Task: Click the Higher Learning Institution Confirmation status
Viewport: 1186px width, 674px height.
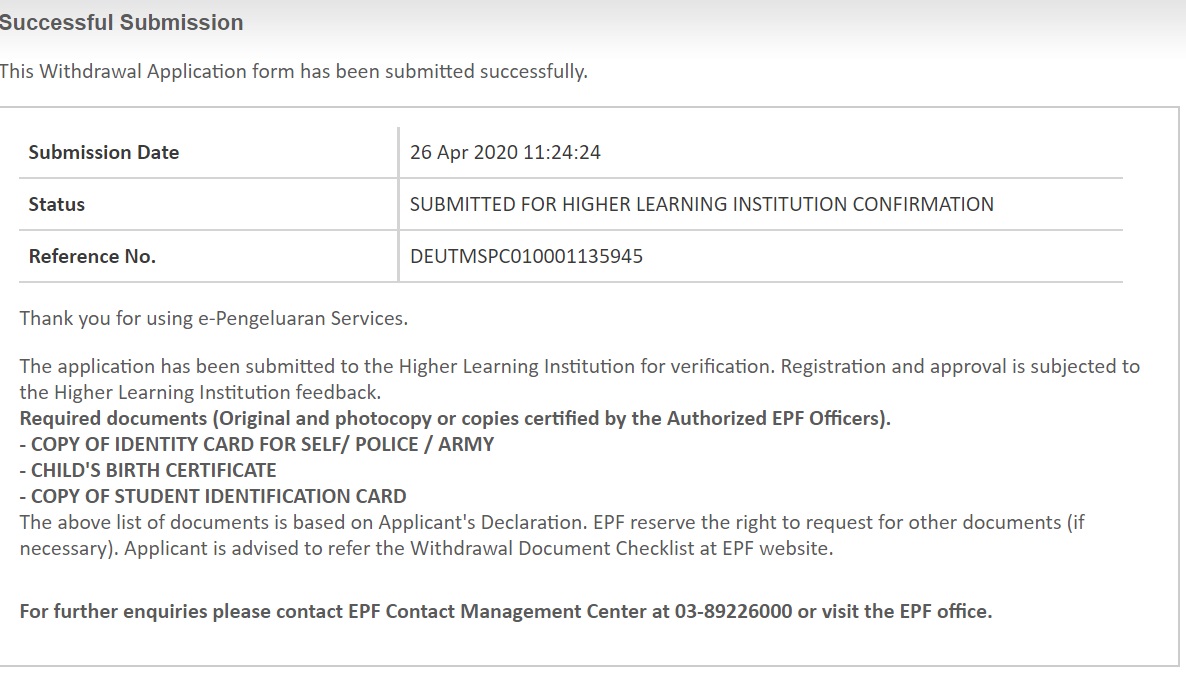Action: [x=701, y=205]
